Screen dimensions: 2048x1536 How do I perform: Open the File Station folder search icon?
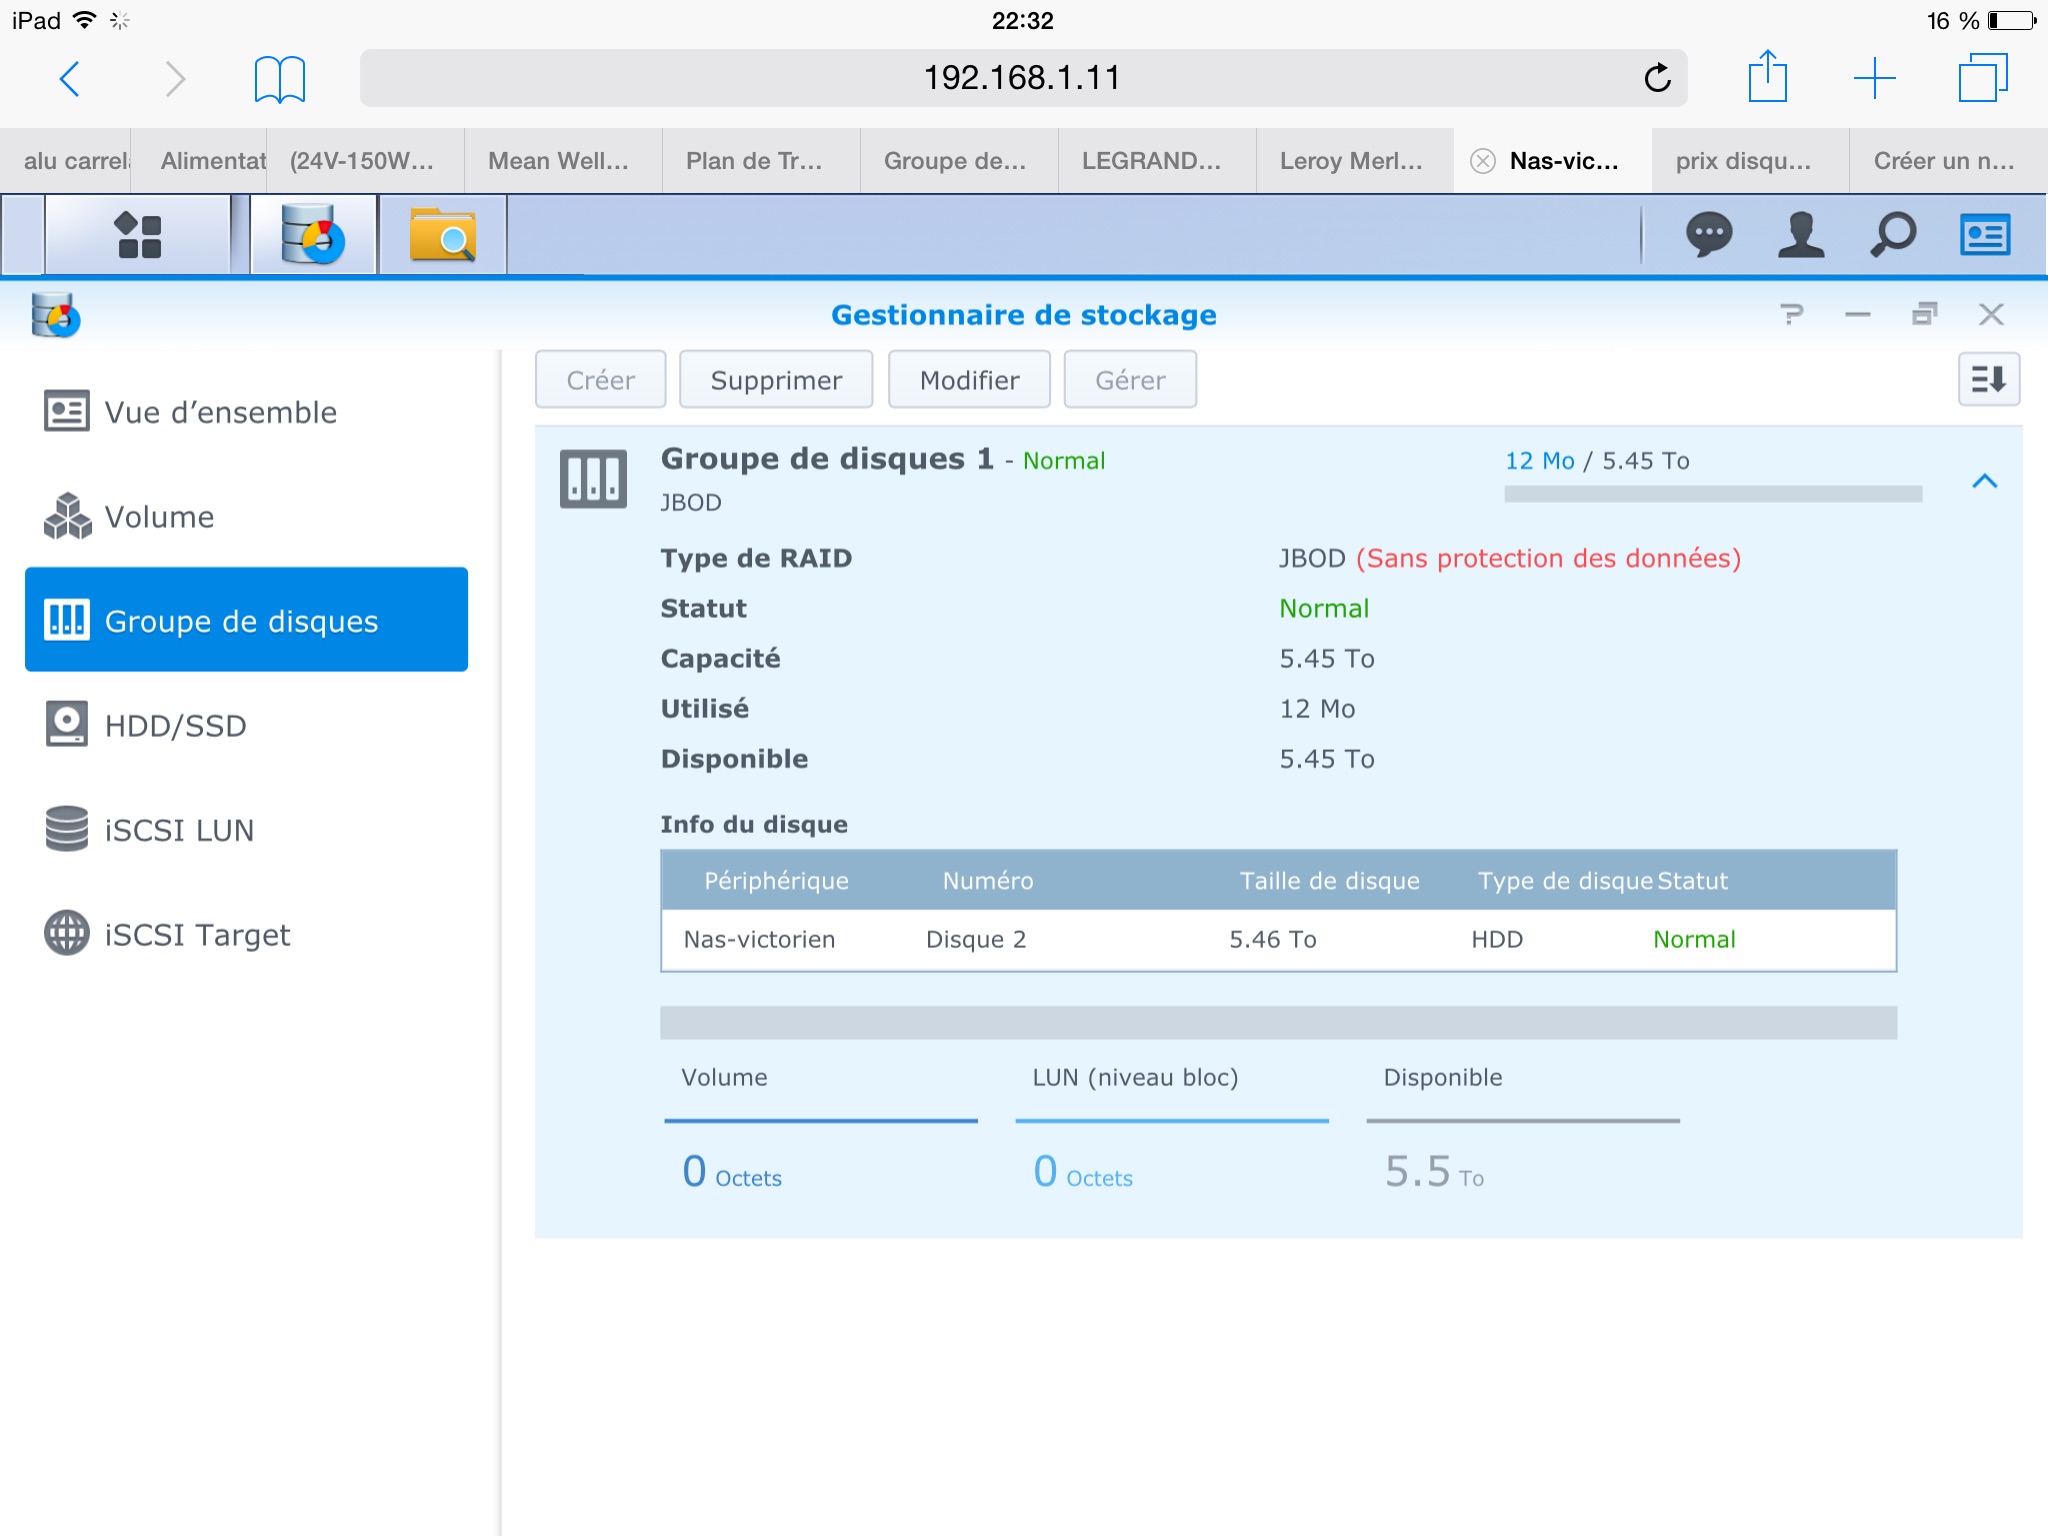point(442,236)
